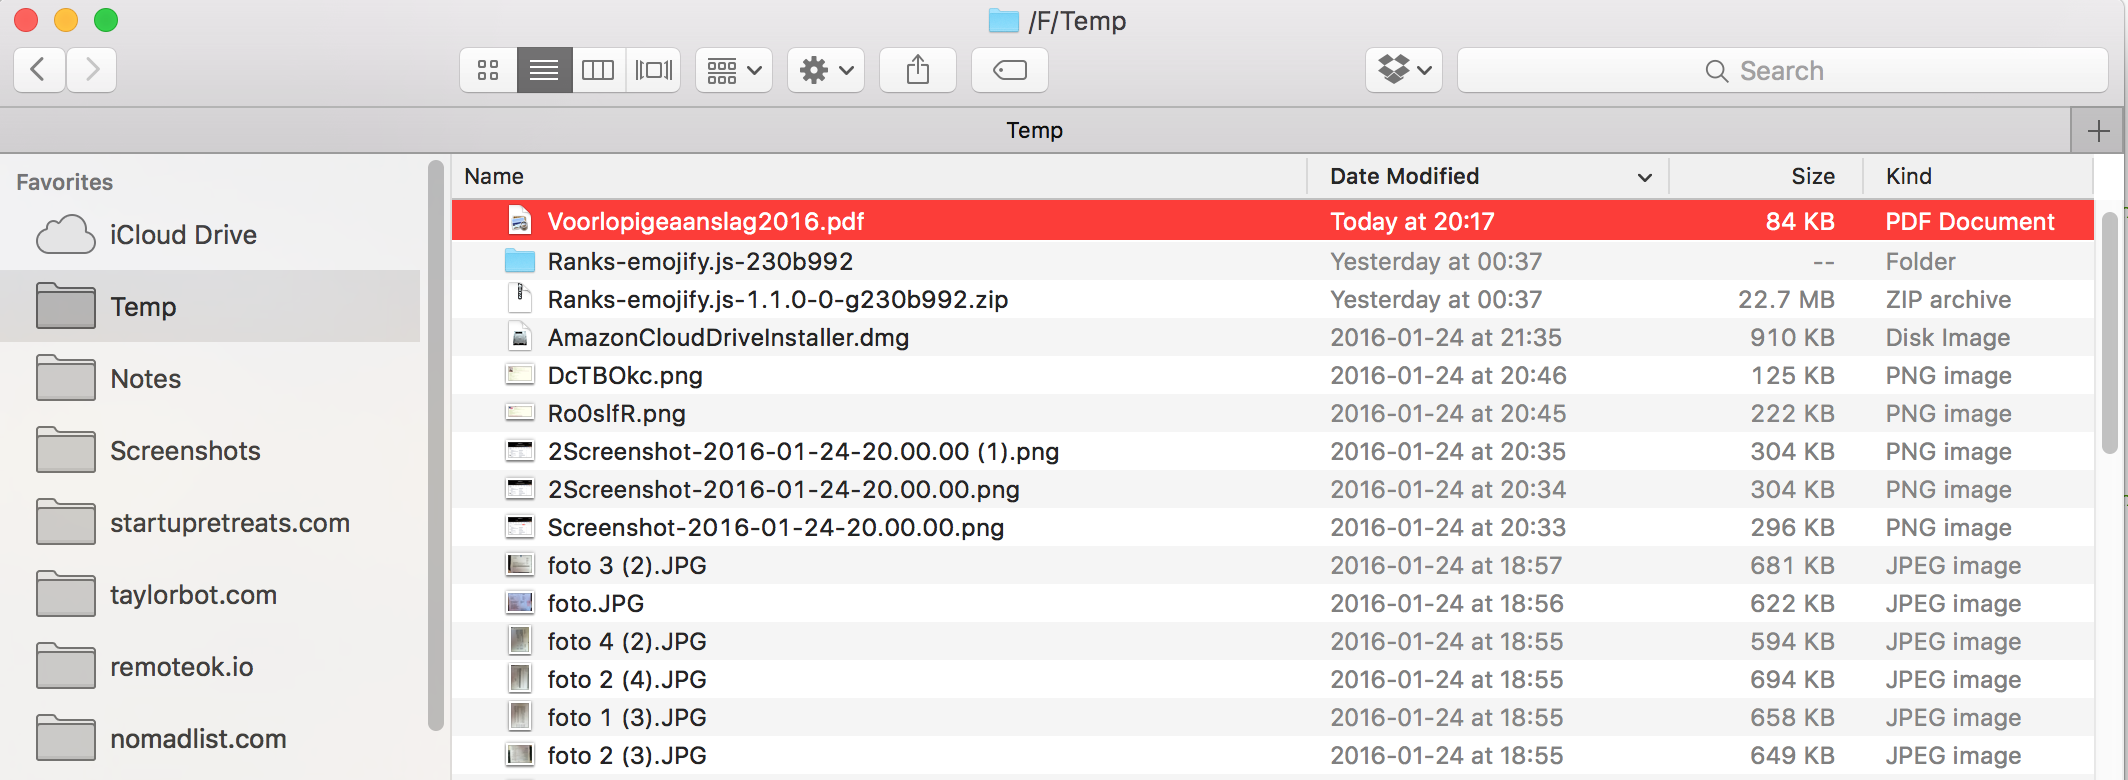Click the PDF icon of Voorlopigeaanslag2016.pdf
This screenshot has height=780, width=2128.
point(520,221)
